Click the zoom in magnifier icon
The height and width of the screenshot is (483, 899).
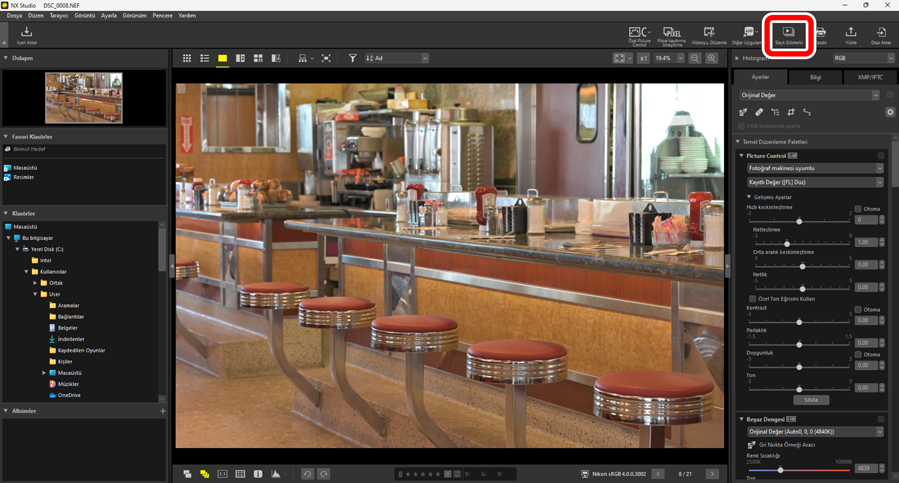tap(712, 59)
